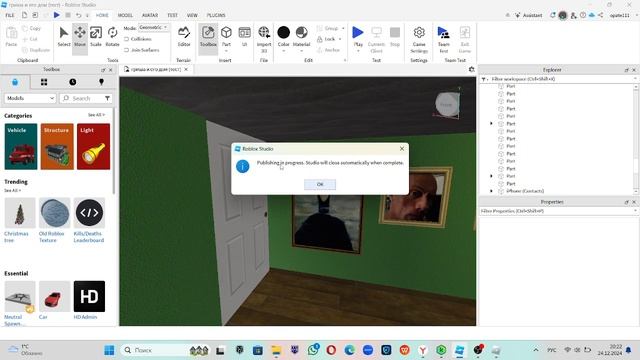Image resolution: width=640 pixels, height=360 pixels.
Task: Click OK in the publishing dialog
Action: (x=320, y=184)
